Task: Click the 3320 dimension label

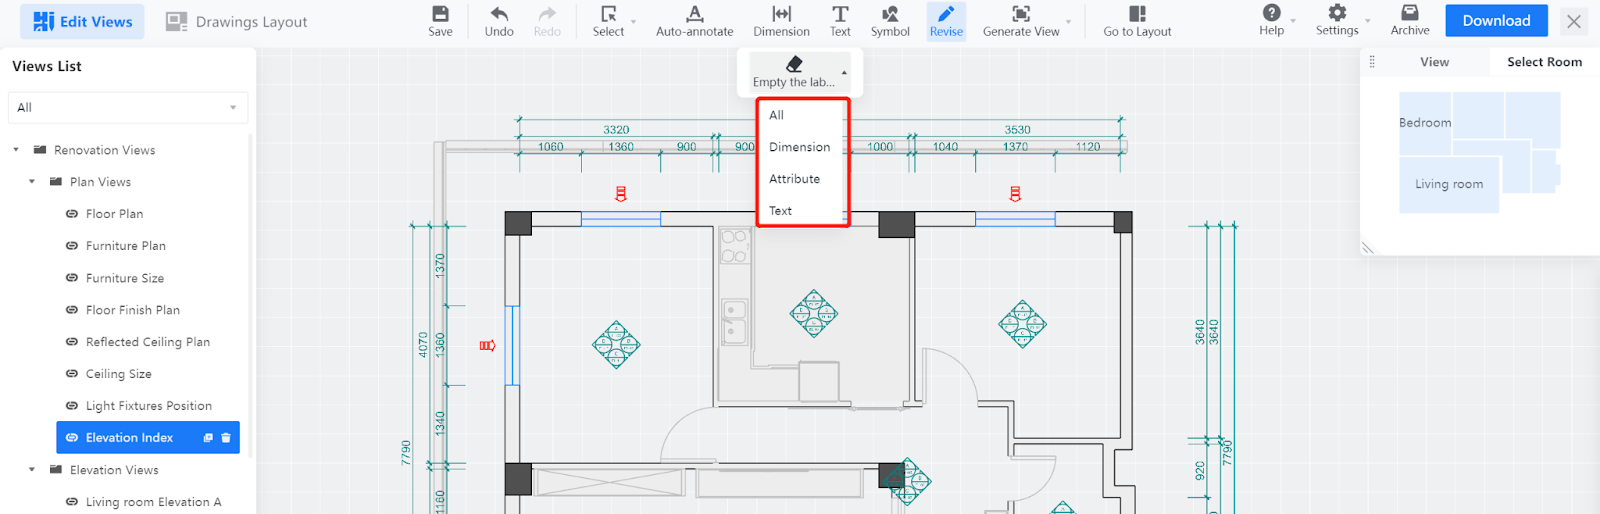Action: pos(616,130)
